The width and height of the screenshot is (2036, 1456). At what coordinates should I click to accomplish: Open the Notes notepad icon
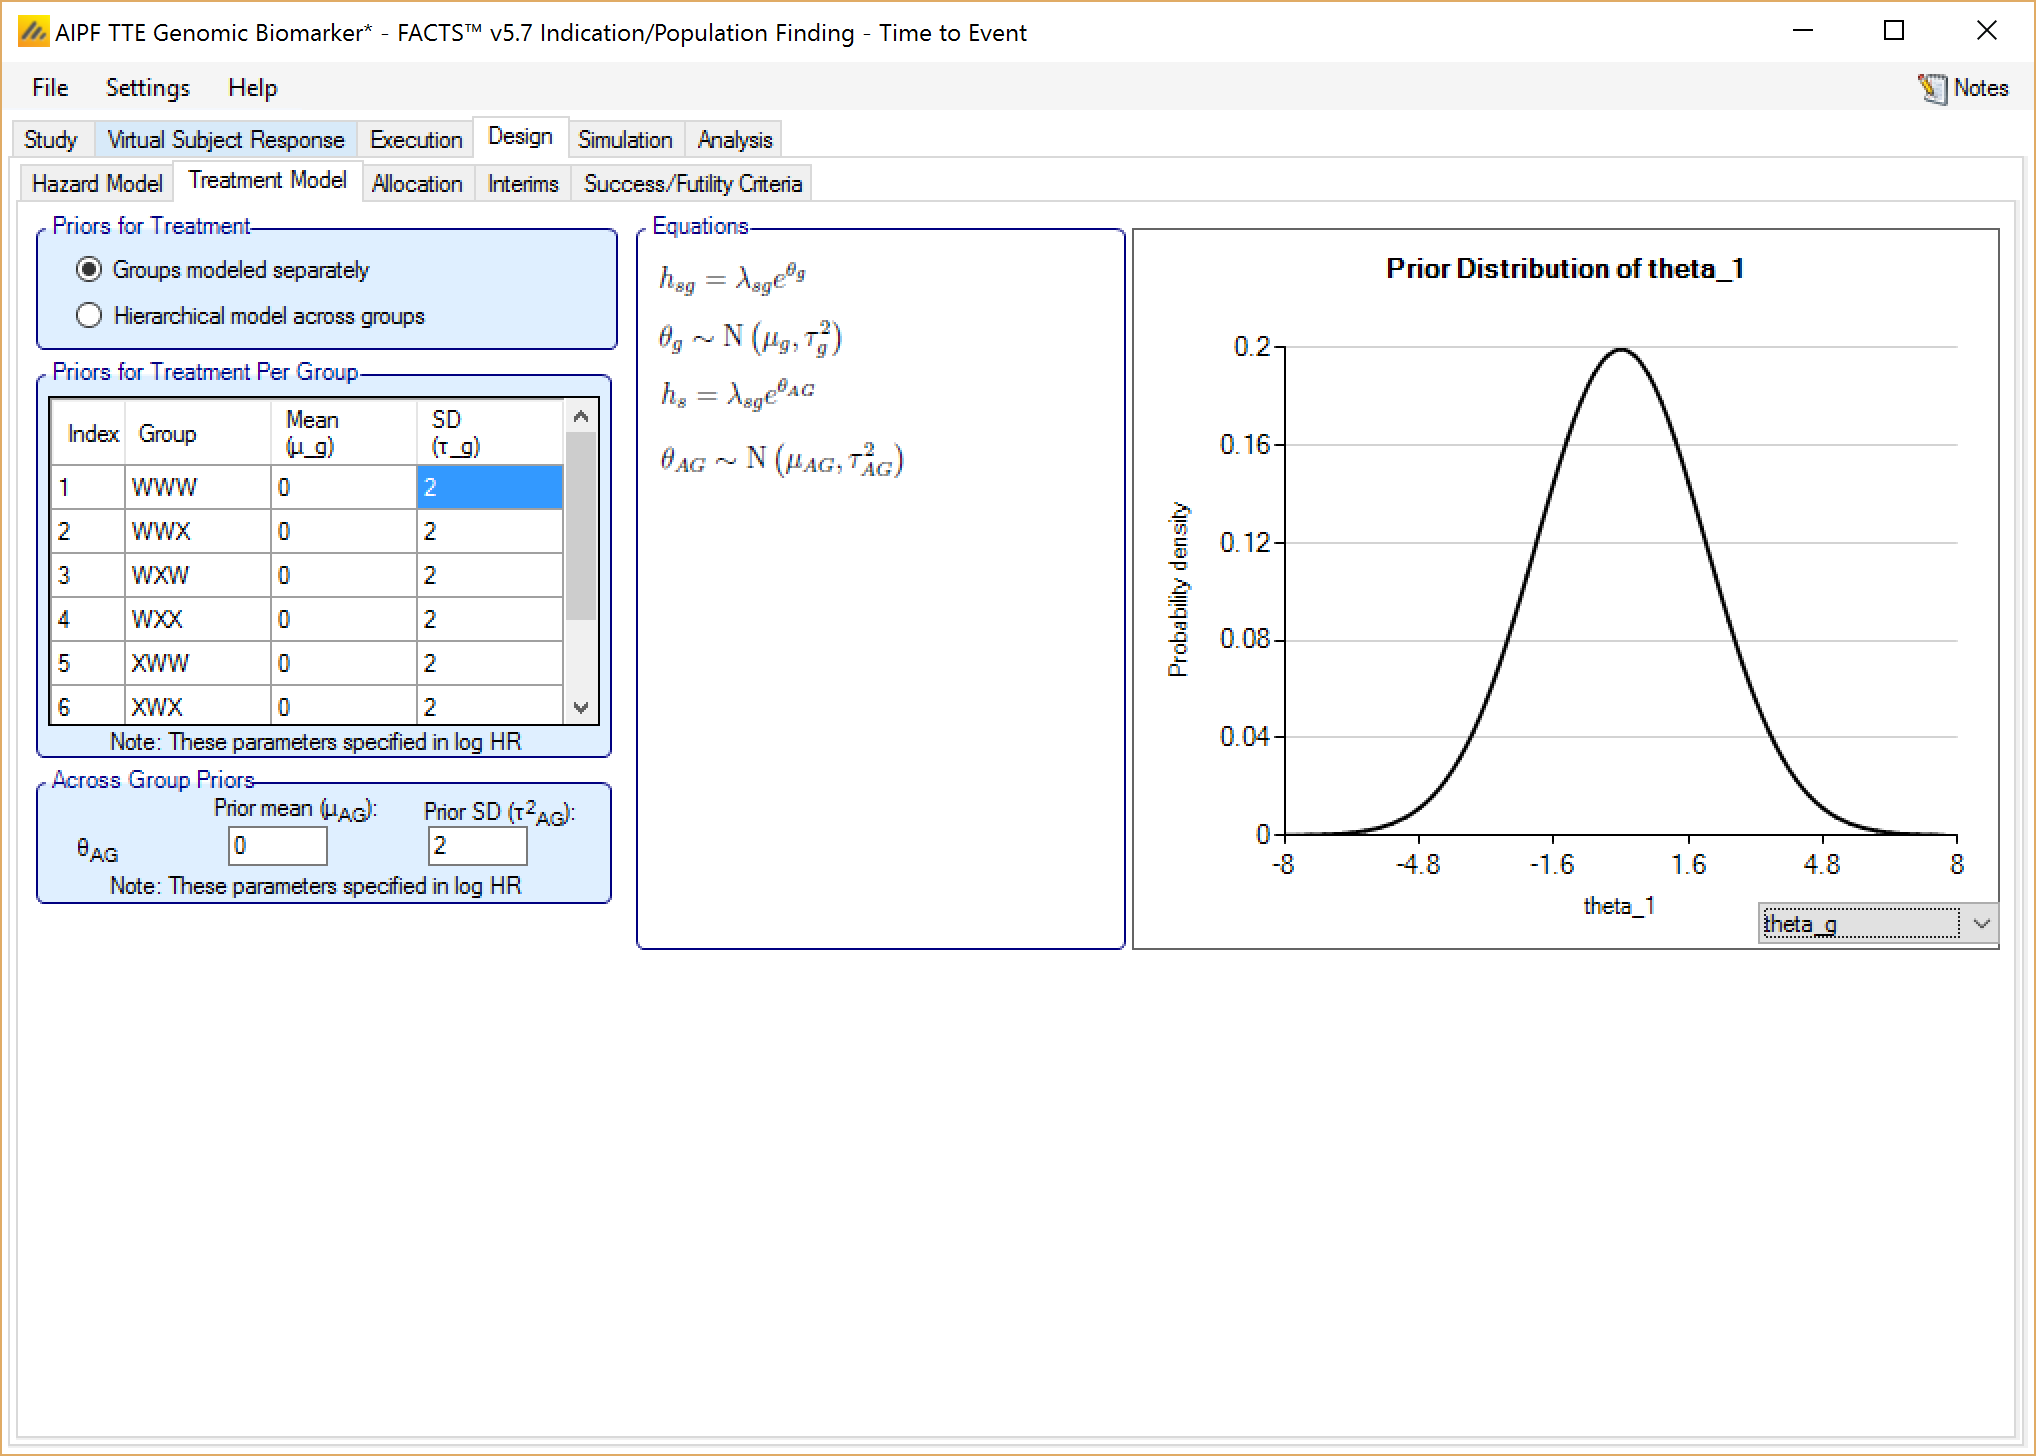click(x=1932, y=88)
